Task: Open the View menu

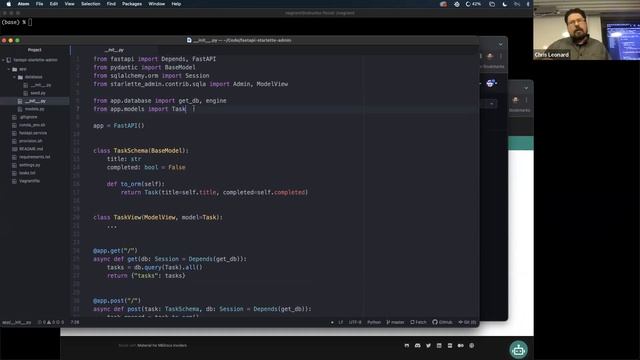Action: 70,4
